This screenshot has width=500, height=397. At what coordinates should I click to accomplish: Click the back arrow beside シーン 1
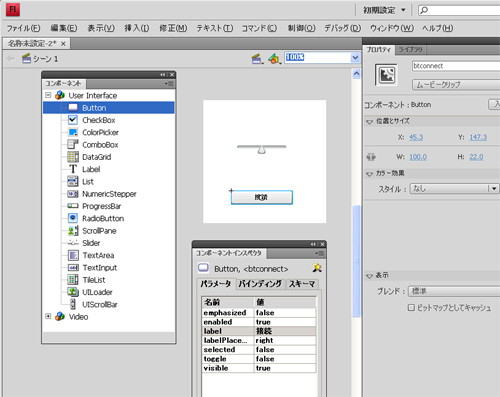click(11, 59)
